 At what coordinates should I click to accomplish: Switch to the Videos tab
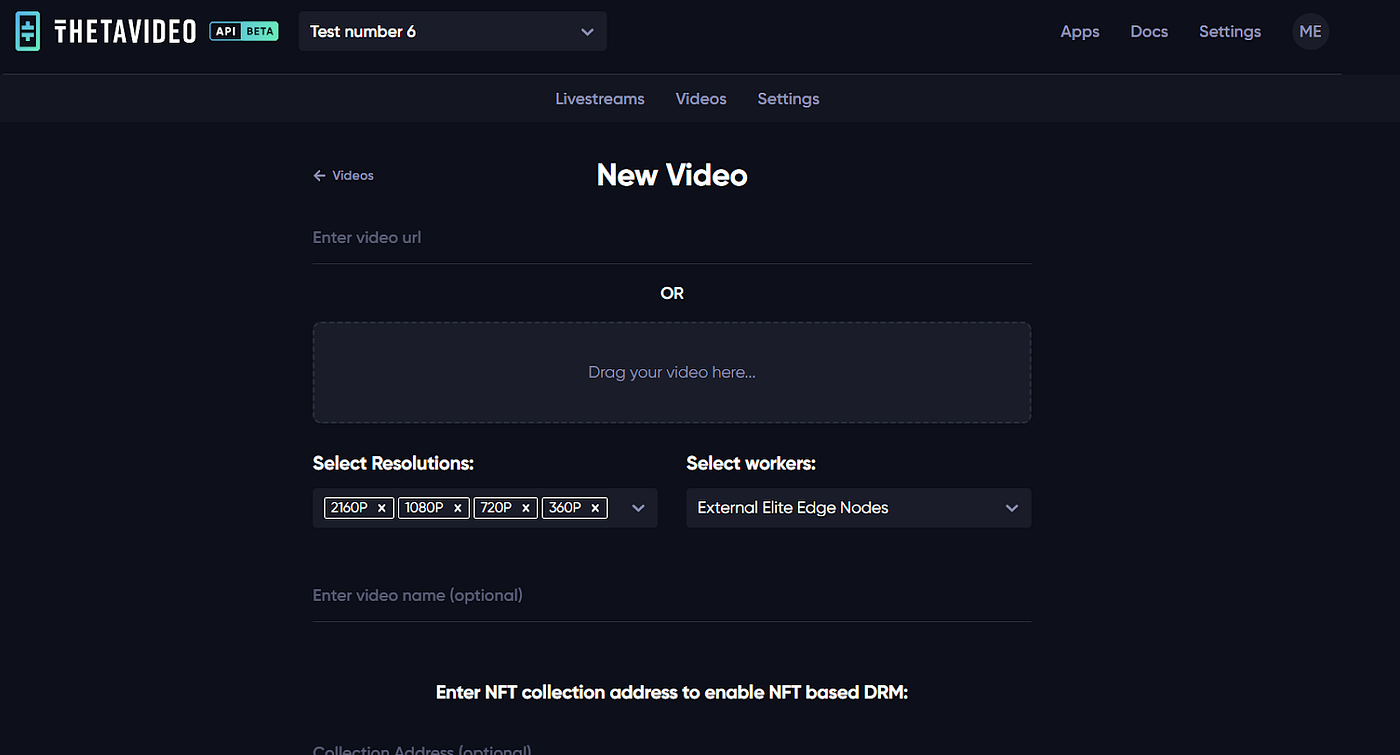[701, 99]
